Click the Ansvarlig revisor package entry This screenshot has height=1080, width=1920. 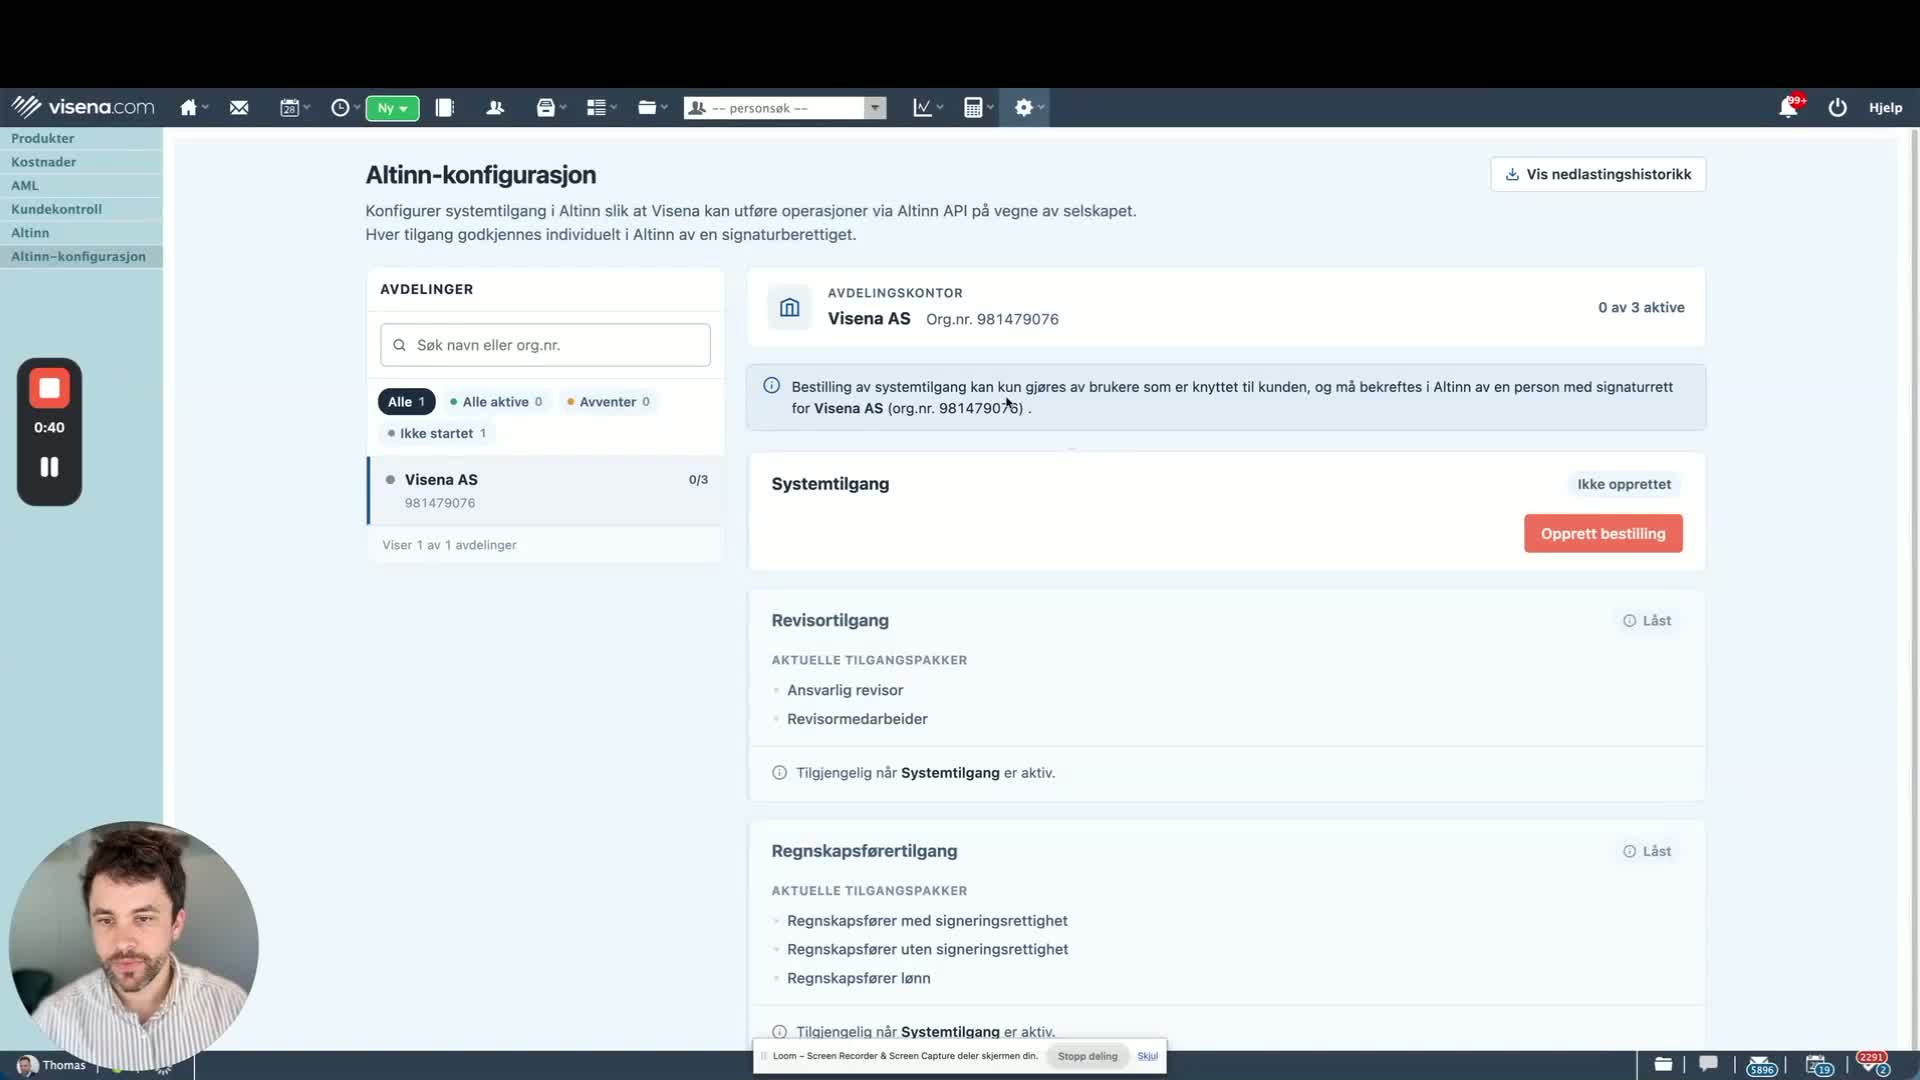click(x=845, y=691)
